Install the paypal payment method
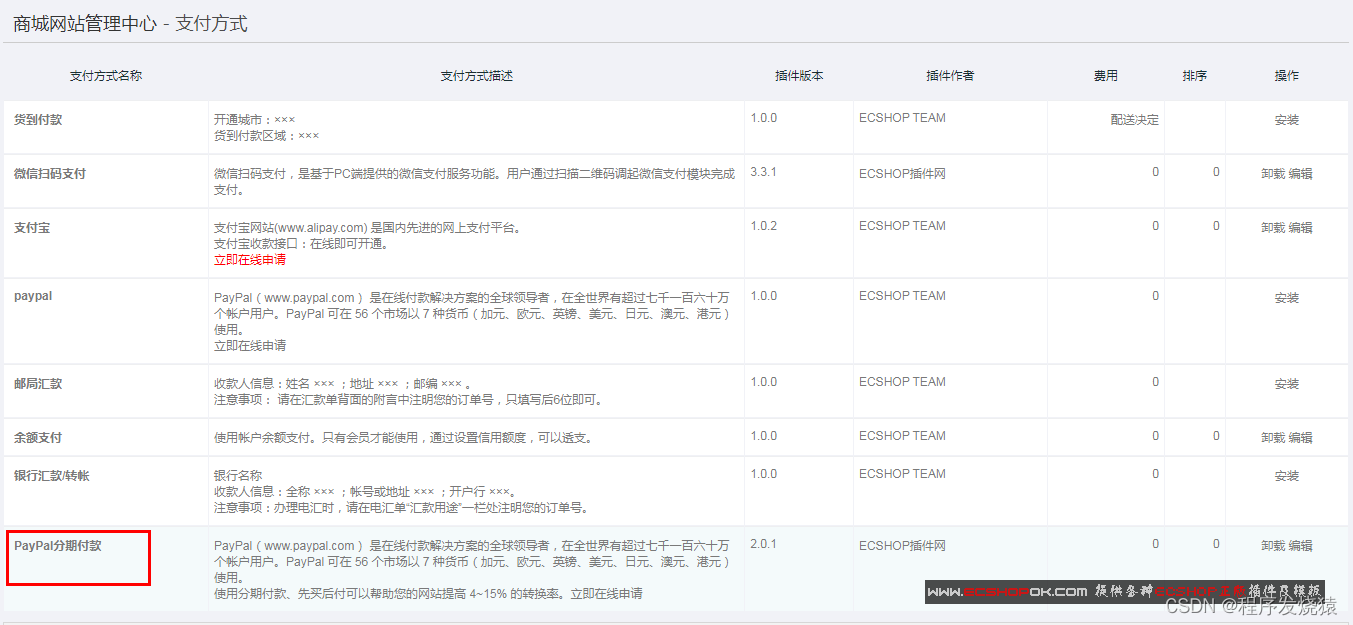1353x625 pixels. tap(1286, 295)
